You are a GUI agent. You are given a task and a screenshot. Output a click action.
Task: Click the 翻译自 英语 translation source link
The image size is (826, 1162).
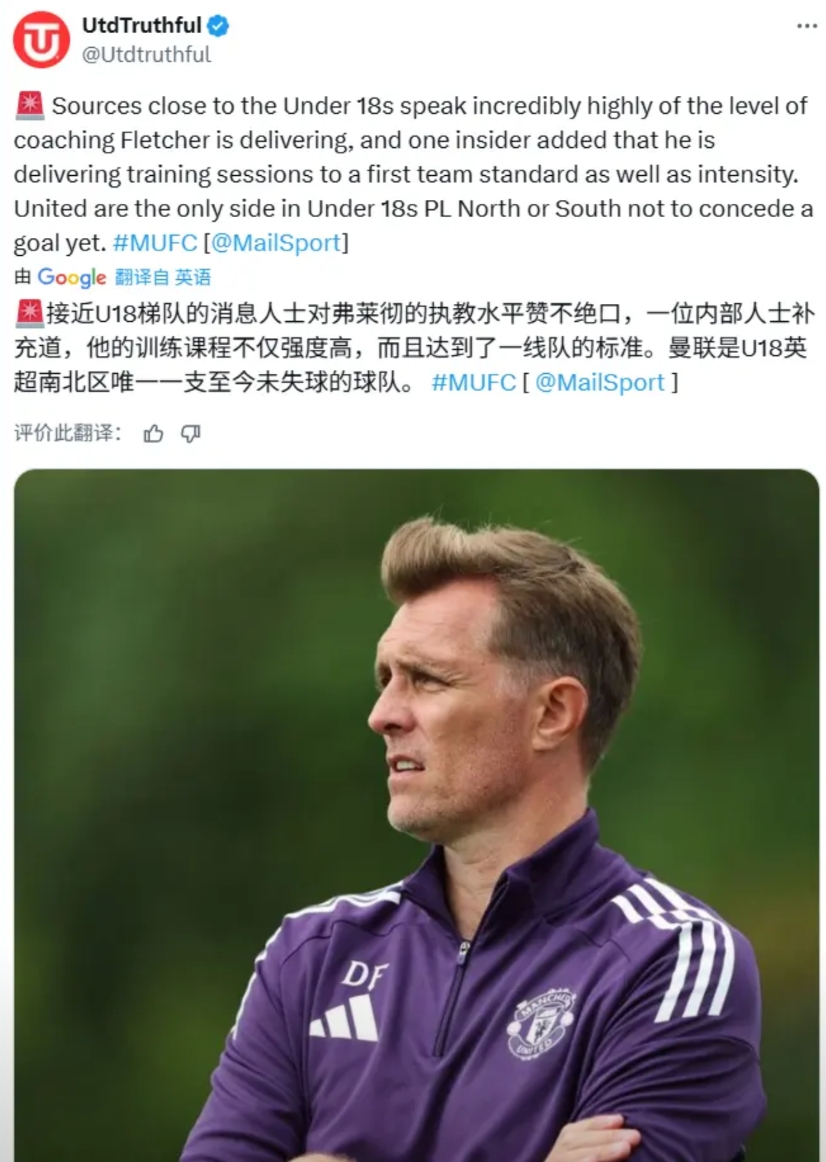(163, 277)
